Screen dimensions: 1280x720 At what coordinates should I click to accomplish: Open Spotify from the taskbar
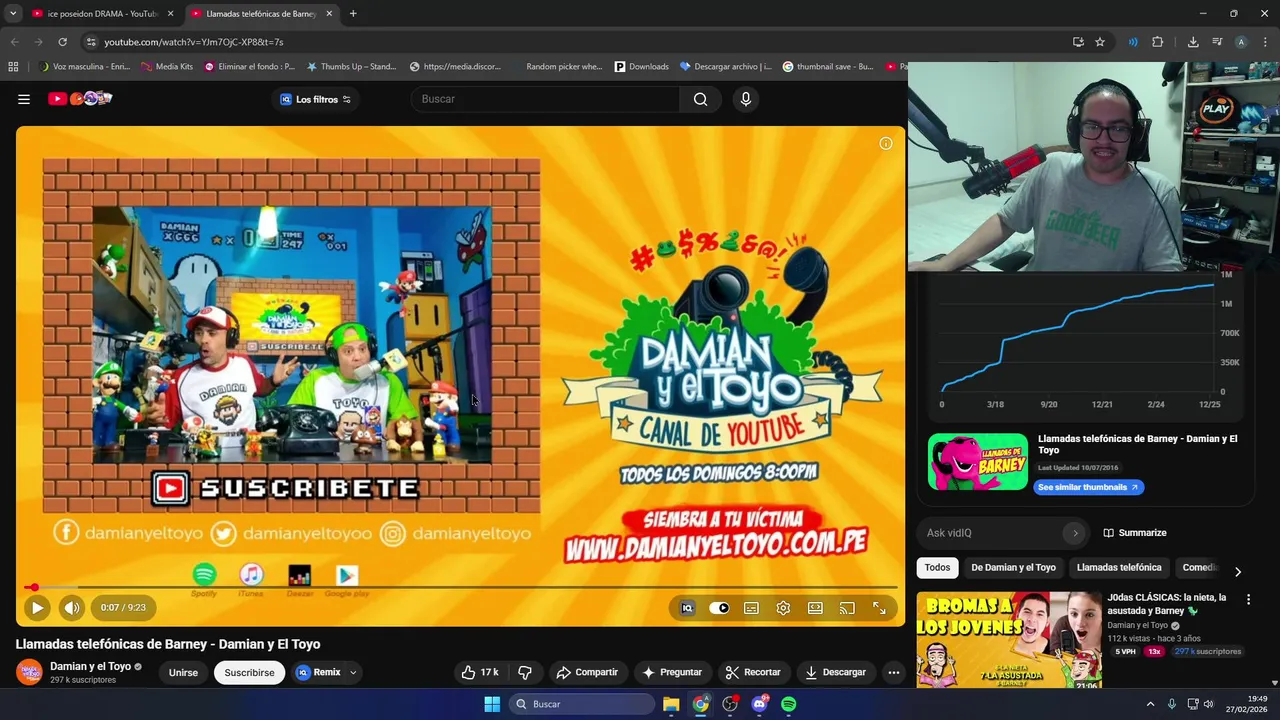click(788, 704)
